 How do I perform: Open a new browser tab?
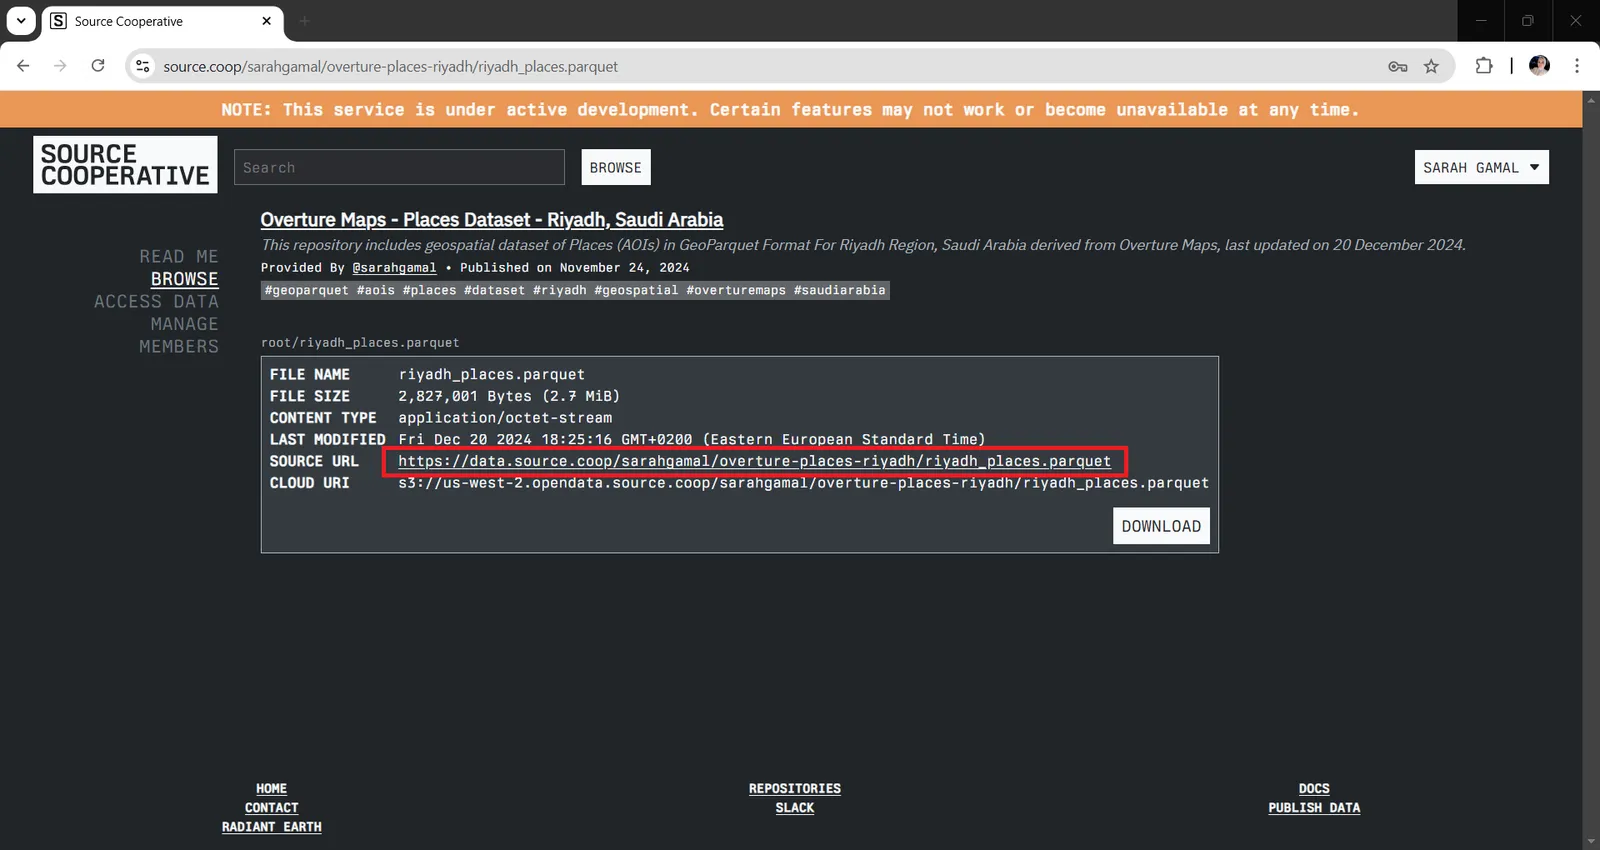pyautogui.click(x=304, y=21)
